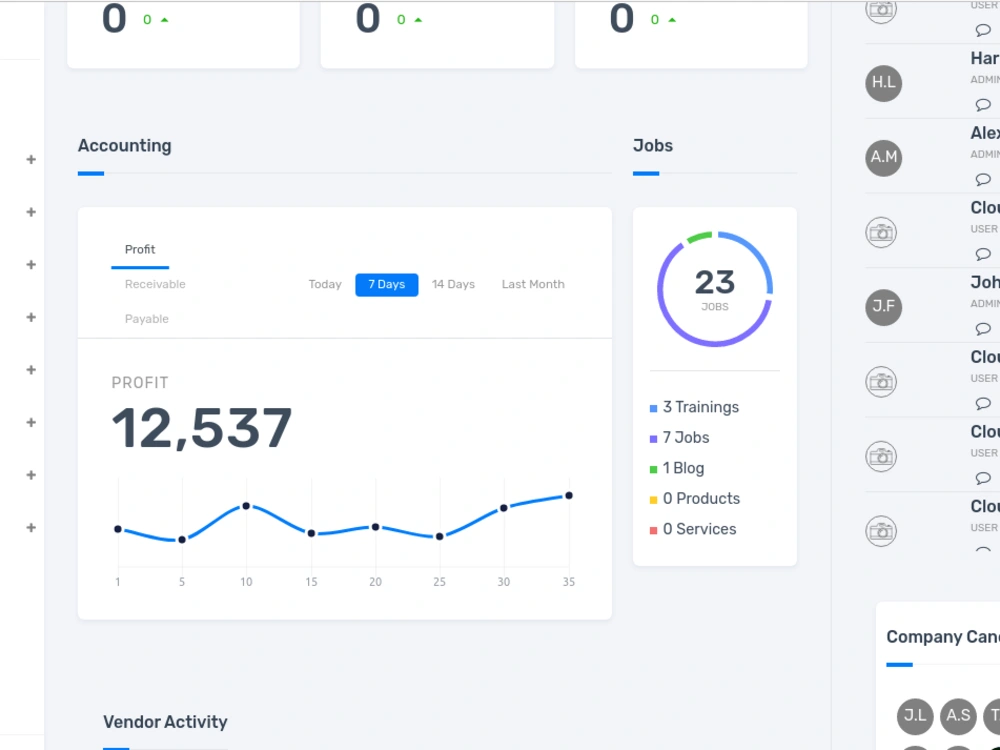Click the chart data point at 1

pos(118,529)
